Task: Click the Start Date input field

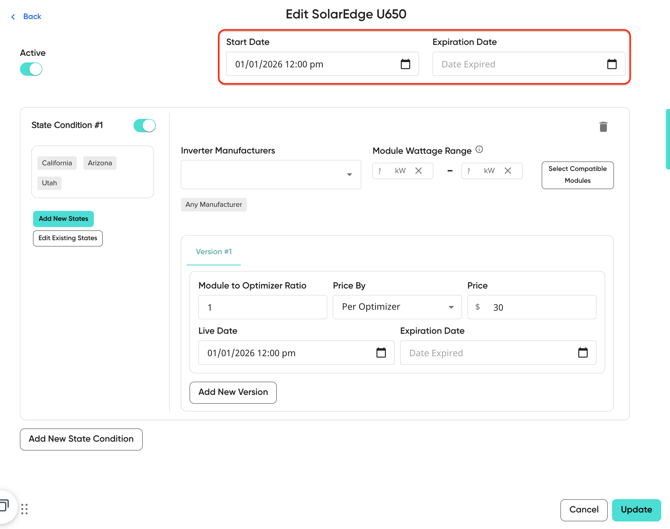Action: [322, 64]
